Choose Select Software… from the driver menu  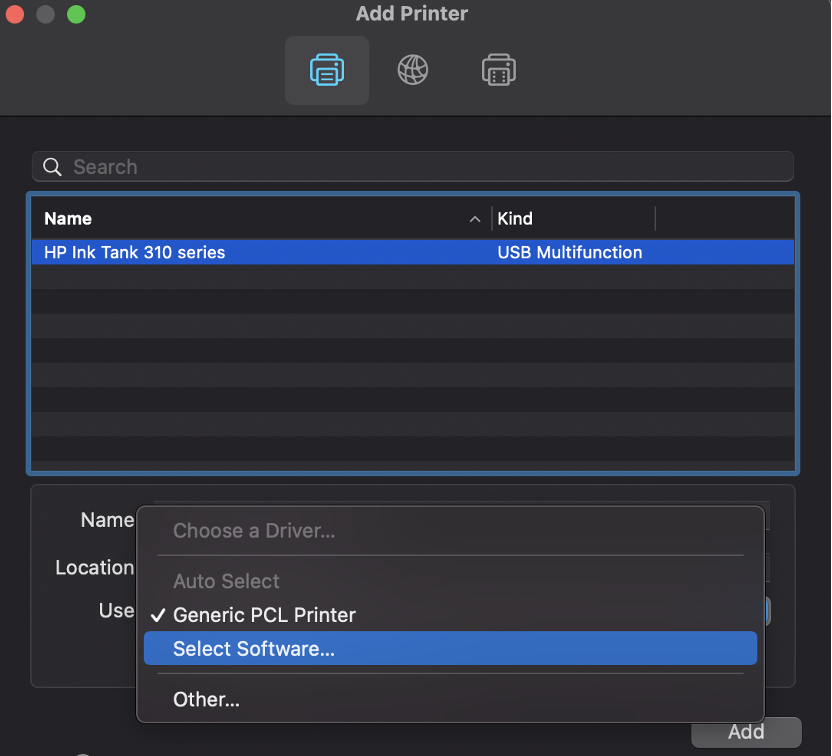(254, 649)
